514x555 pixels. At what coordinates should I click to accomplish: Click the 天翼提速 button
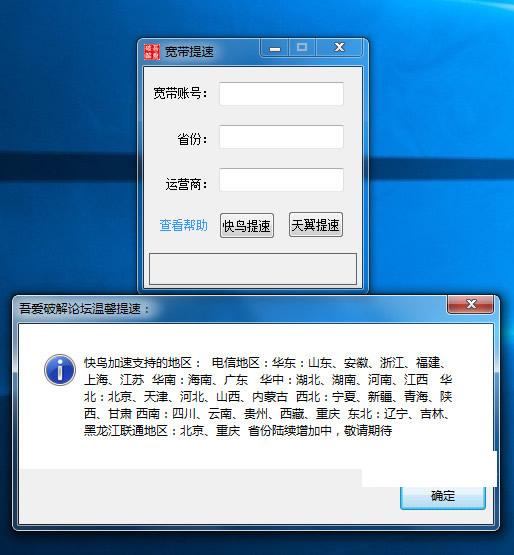(316, 225)
